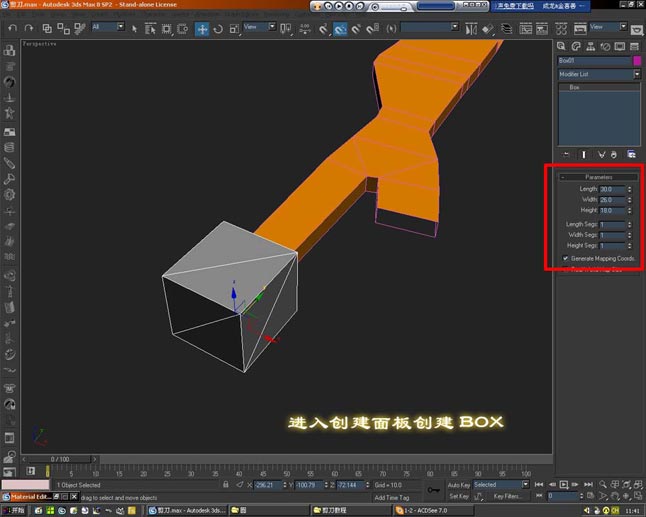
Task: Toggle Window/Crossing selection mode
Action: [183, 29]
